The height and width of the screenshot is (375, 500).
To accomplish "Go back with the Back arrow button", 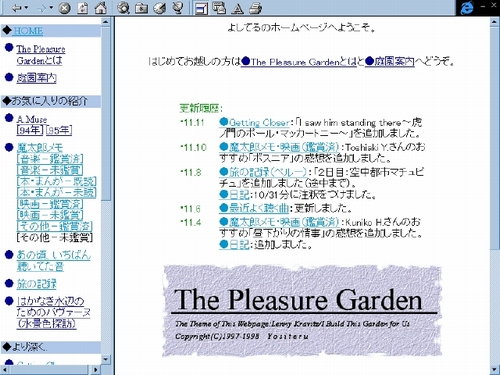I will pyautogui.click(x=16, y=8).
